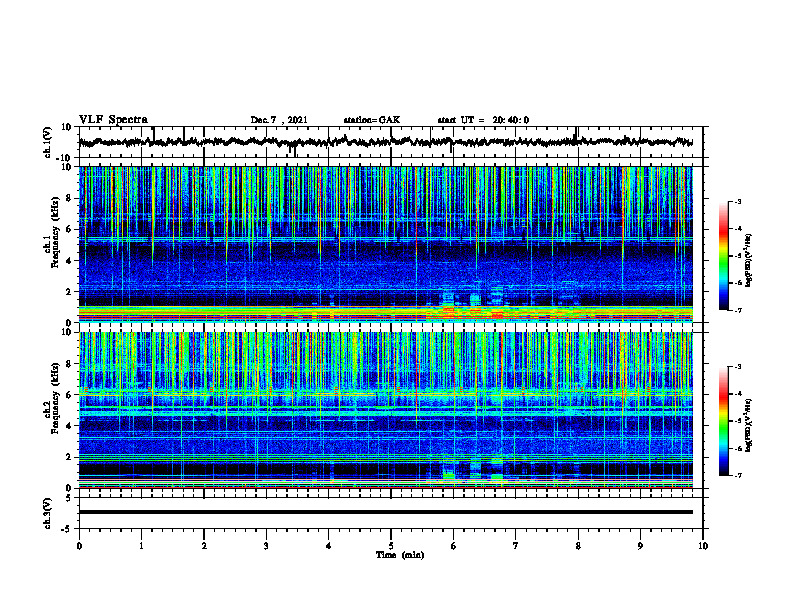Click the "ch.3(V)" axis label

click(x=47, y=514)
